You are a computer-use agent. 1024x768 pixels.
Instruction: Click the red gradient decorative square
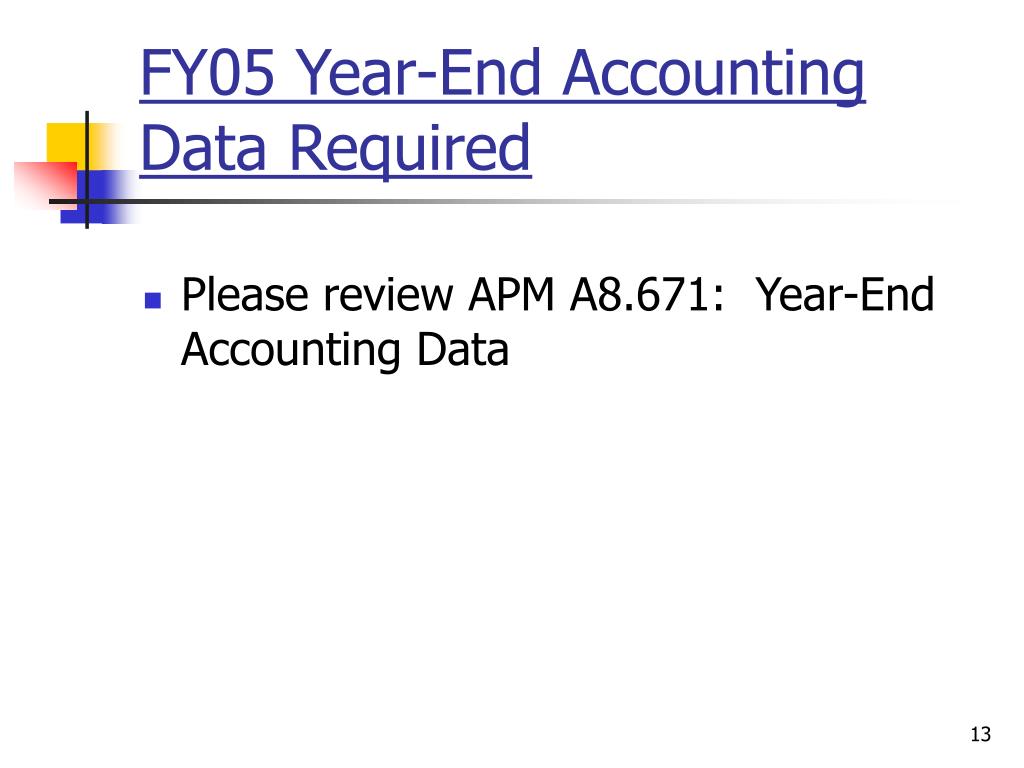coord(44,185)
